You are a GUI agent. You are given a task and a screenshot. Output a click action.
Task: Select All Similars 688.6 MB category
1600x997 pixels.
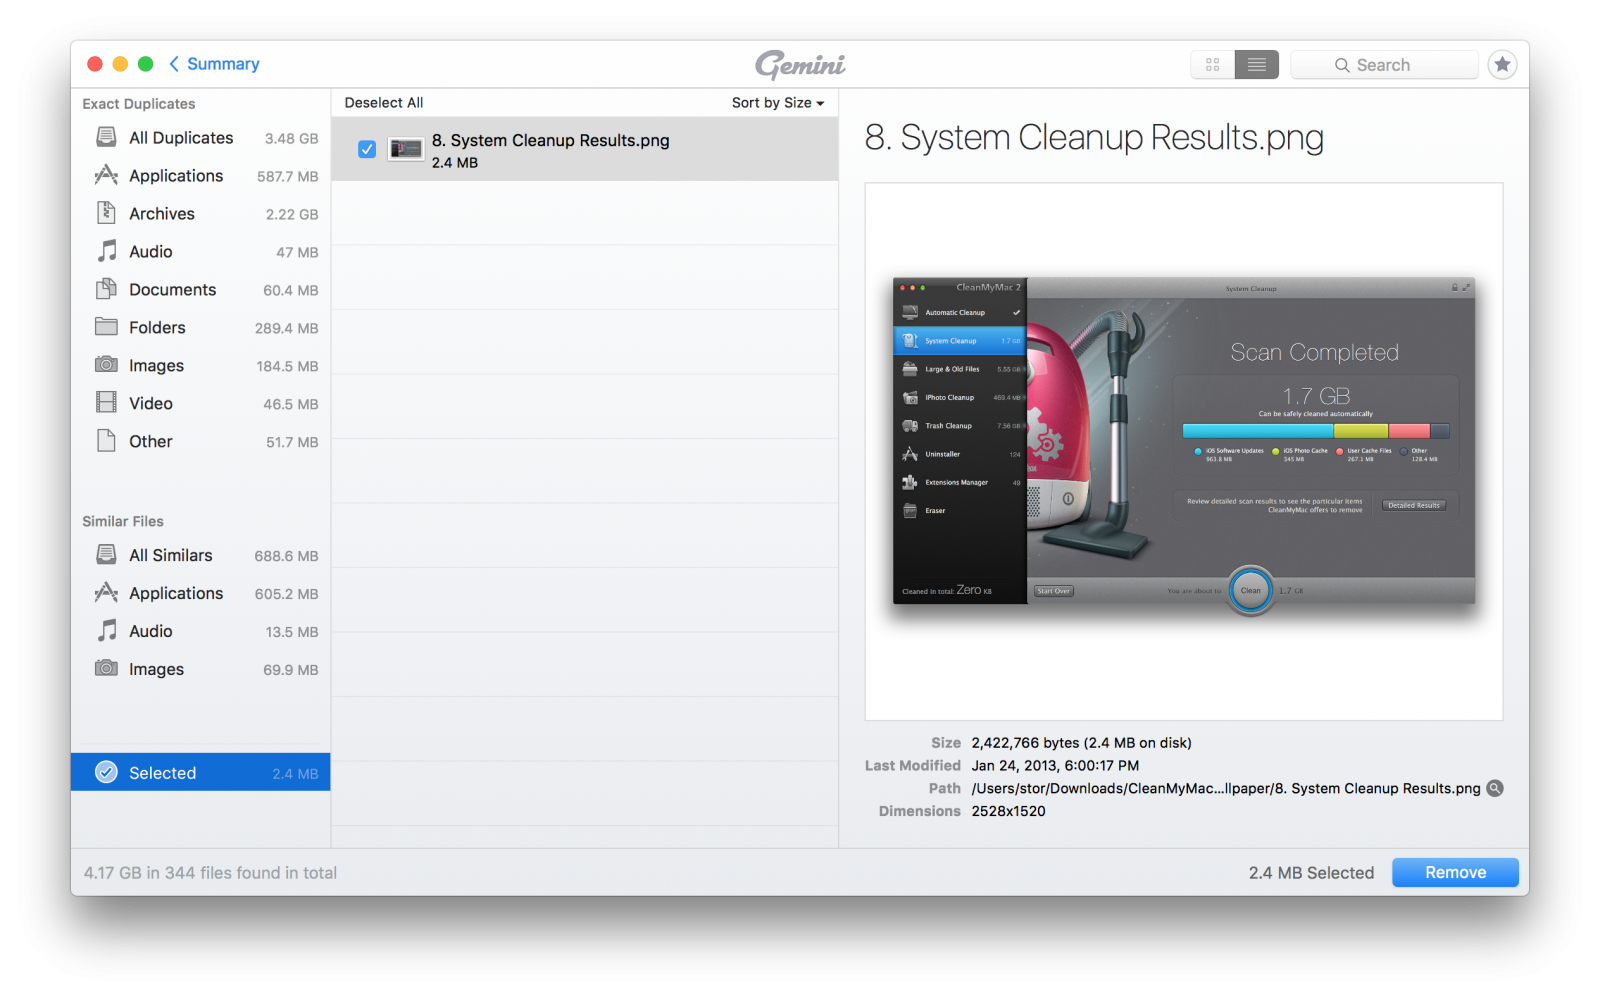[x=201, y=556]
